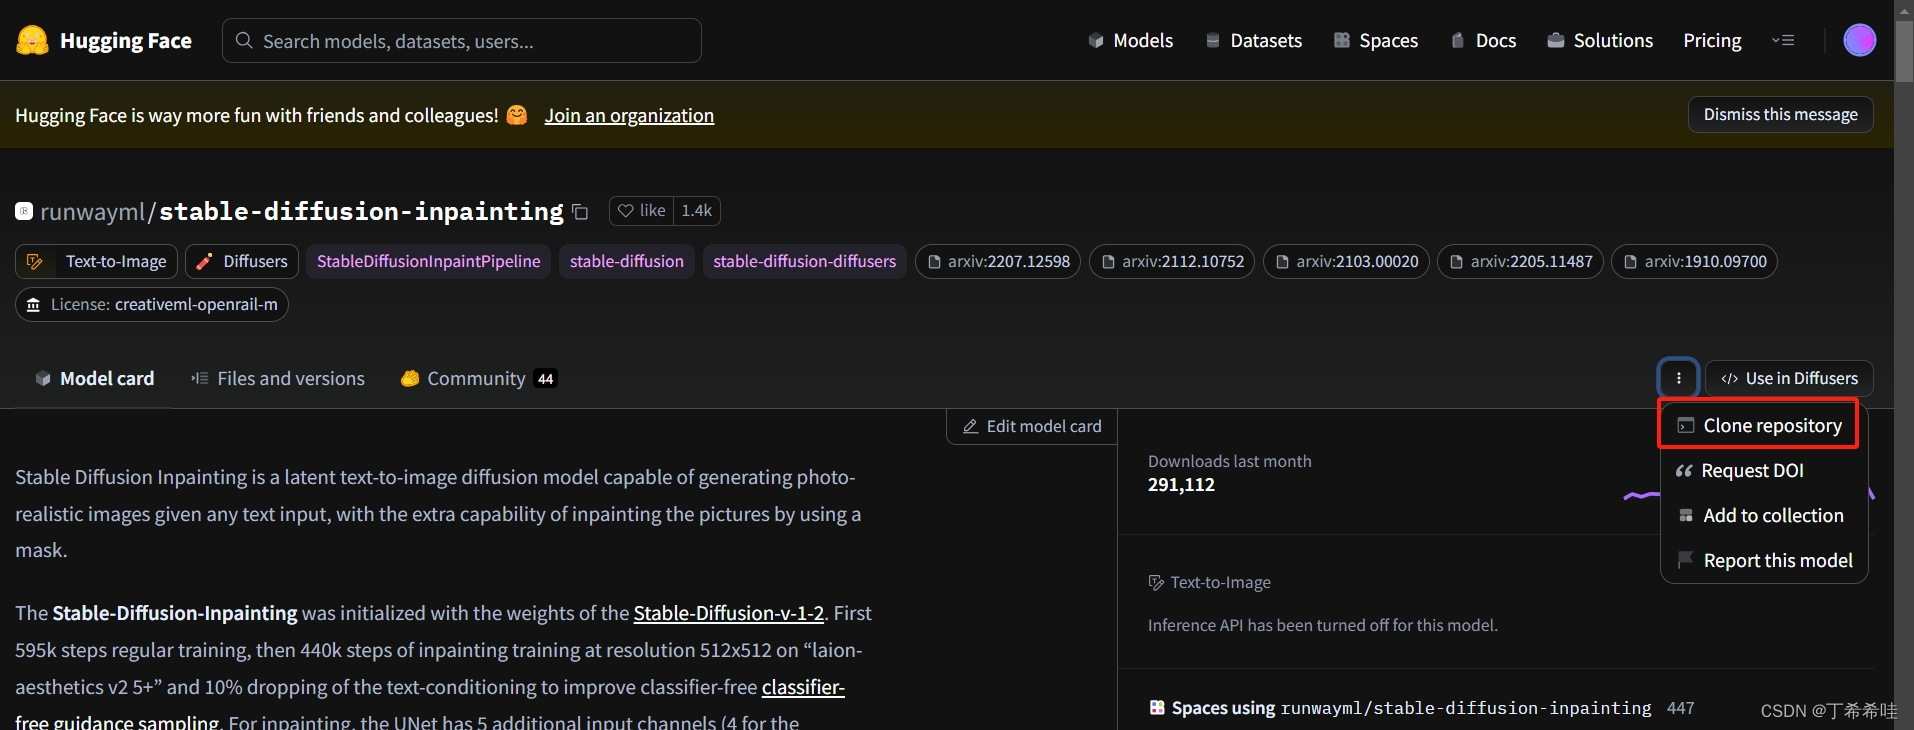This screenshot has width=1914, height=730.
Task: Go to Pricing
Action: point(1712,40)
